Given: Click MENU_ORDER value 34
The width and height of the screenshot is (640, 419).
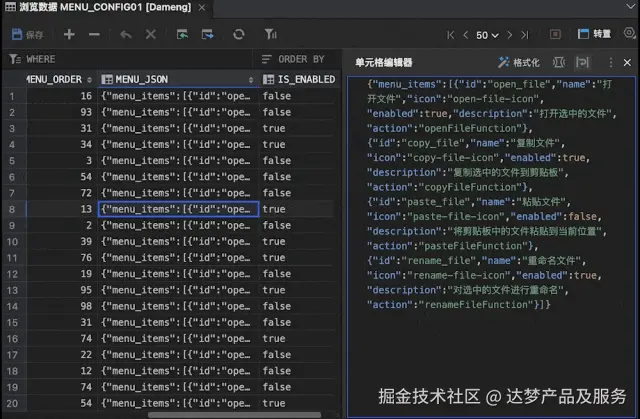Looking at the screenshot, I should (x=86, y=144).
